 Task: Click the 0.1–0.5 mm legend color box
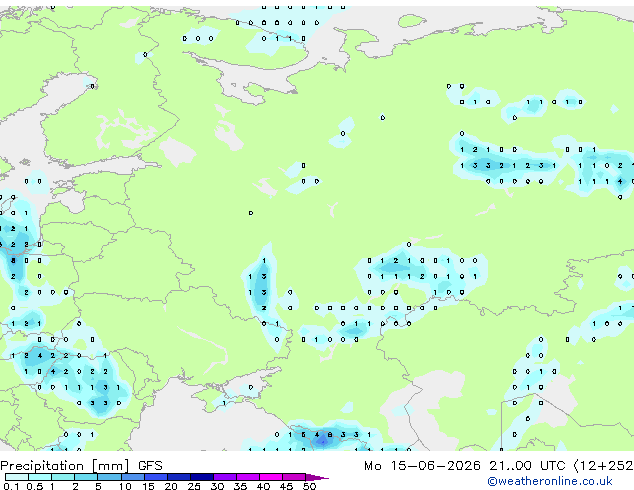pos(17,477)
